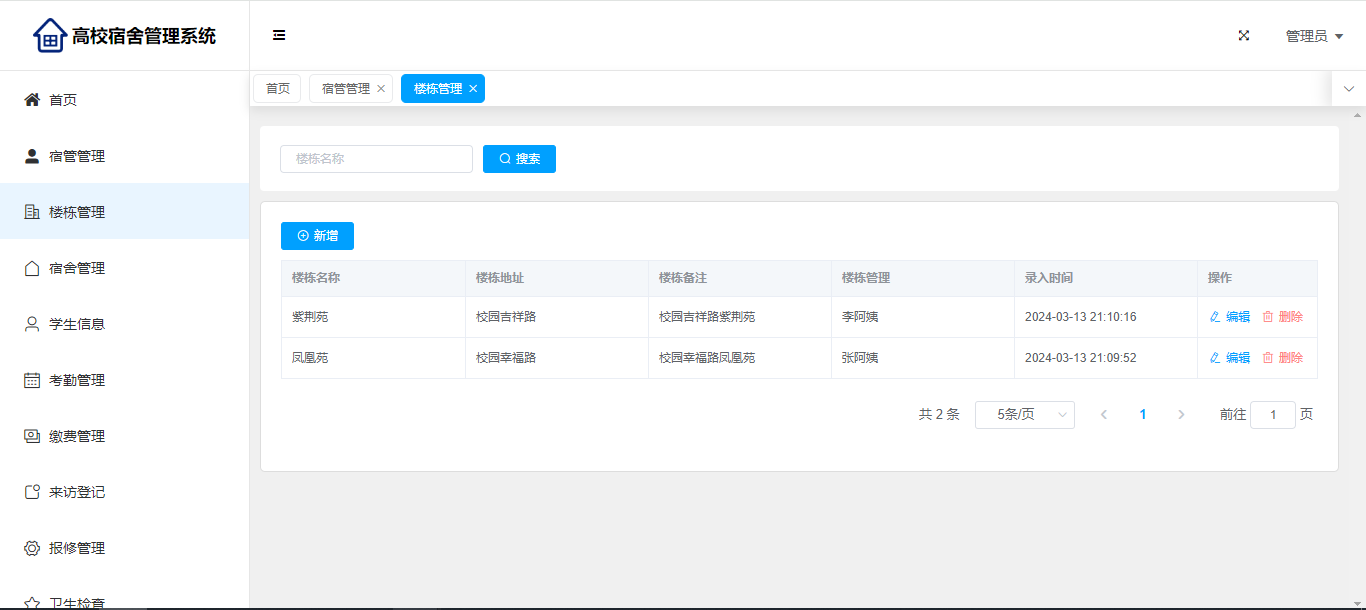The width and height of the screenshot is (1366, 610).
Task: Click the house logo icon beside system title
Action: coord(49,36)
